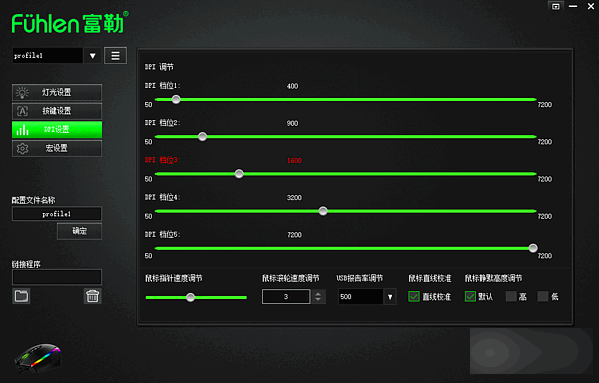This screenshot has height=383, width=599.
Task: Expand the profile1 dropdown arrow
Action: (92, 56)
